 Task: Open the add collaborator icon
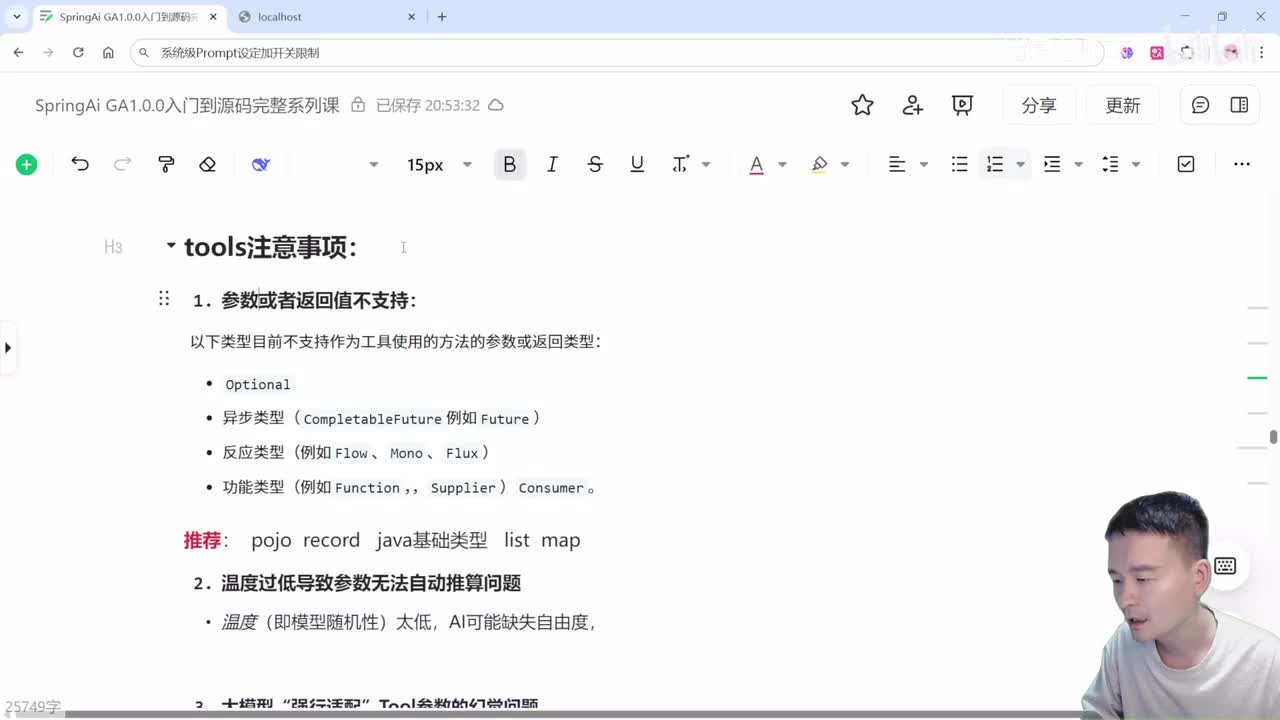912,105
